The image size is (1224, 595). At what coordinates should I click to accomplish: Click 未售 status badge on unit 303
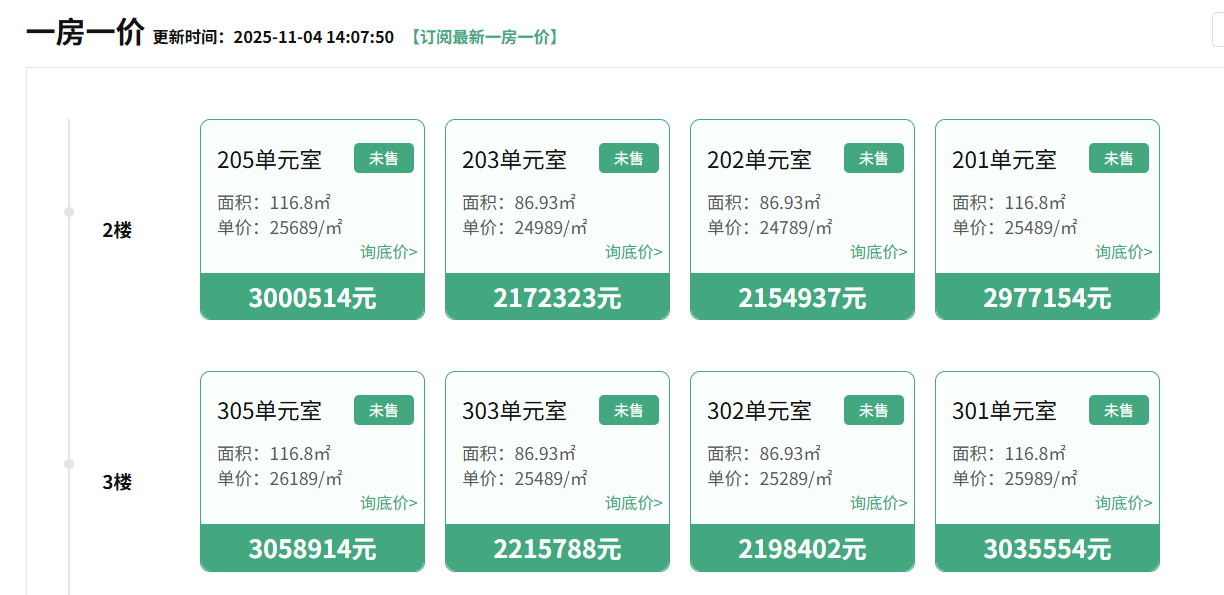(629, 410)
